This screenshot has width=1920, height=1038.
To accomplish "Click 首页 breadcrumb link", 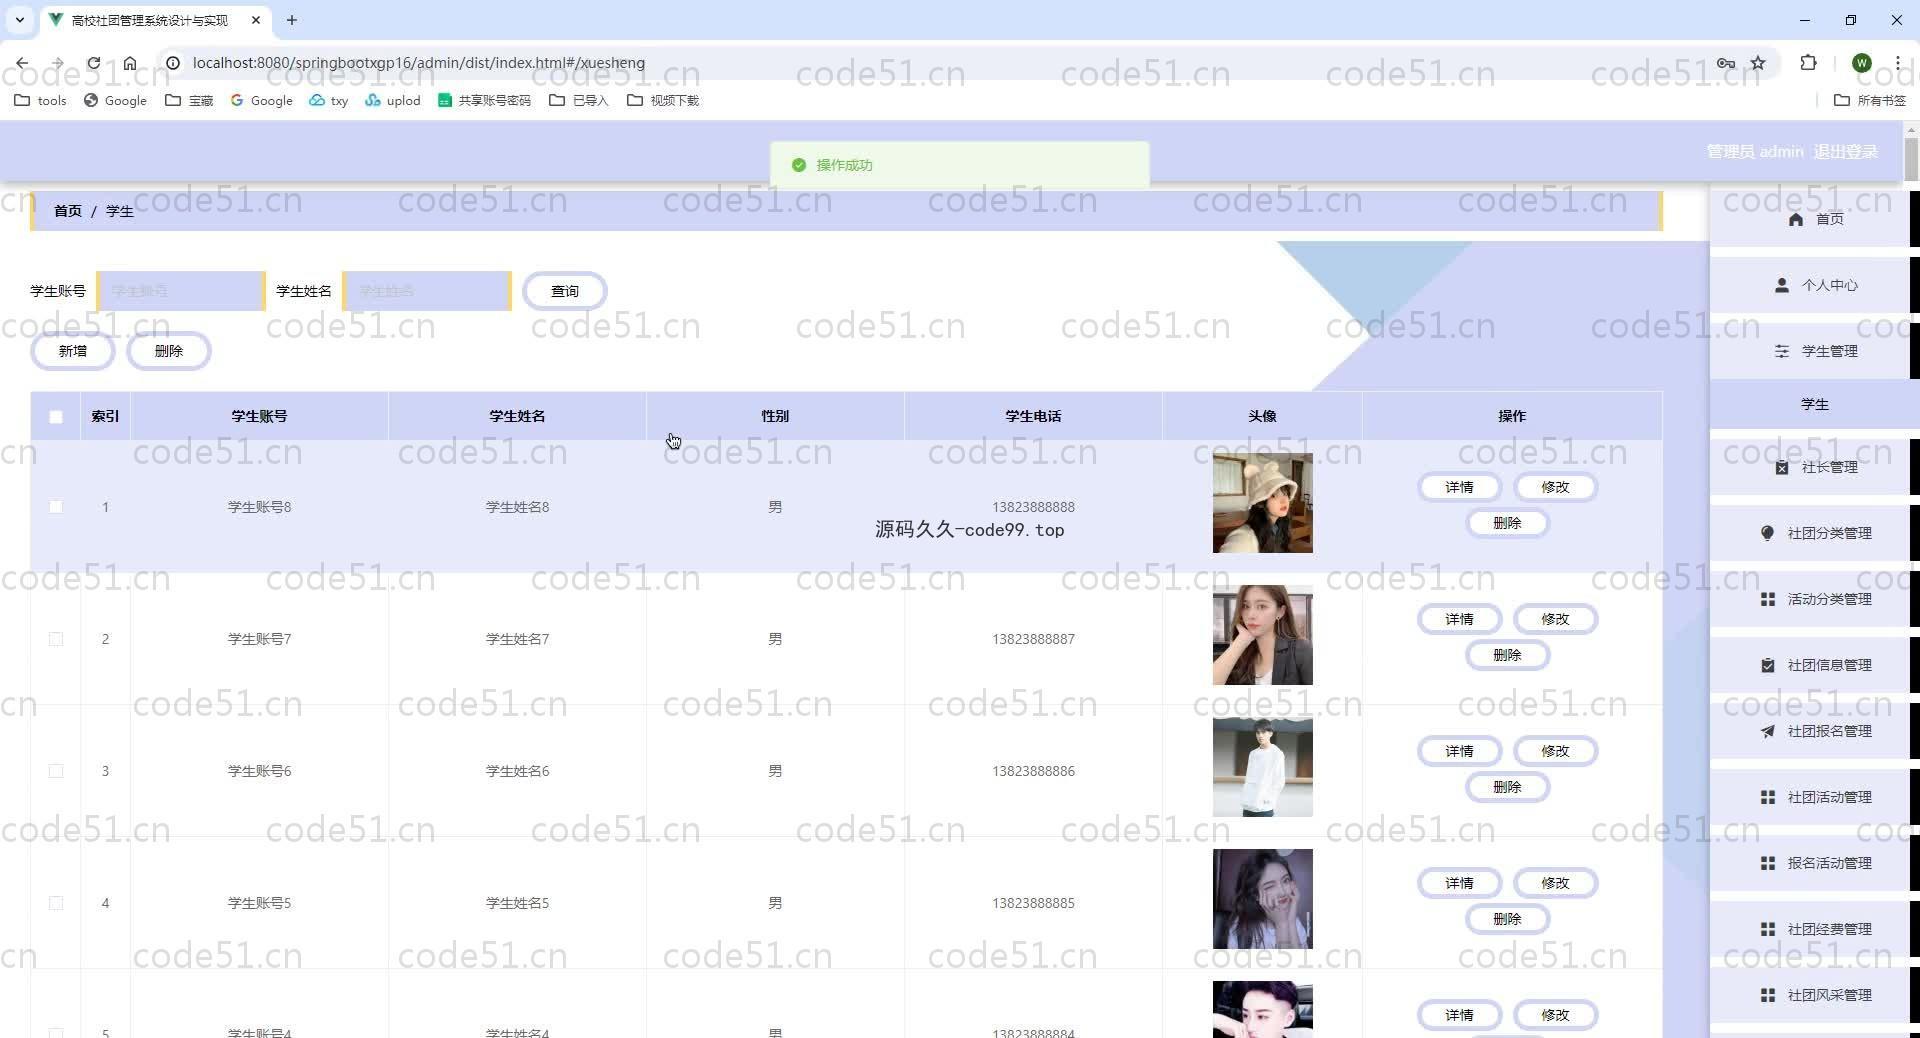I will tap(68, 211).
